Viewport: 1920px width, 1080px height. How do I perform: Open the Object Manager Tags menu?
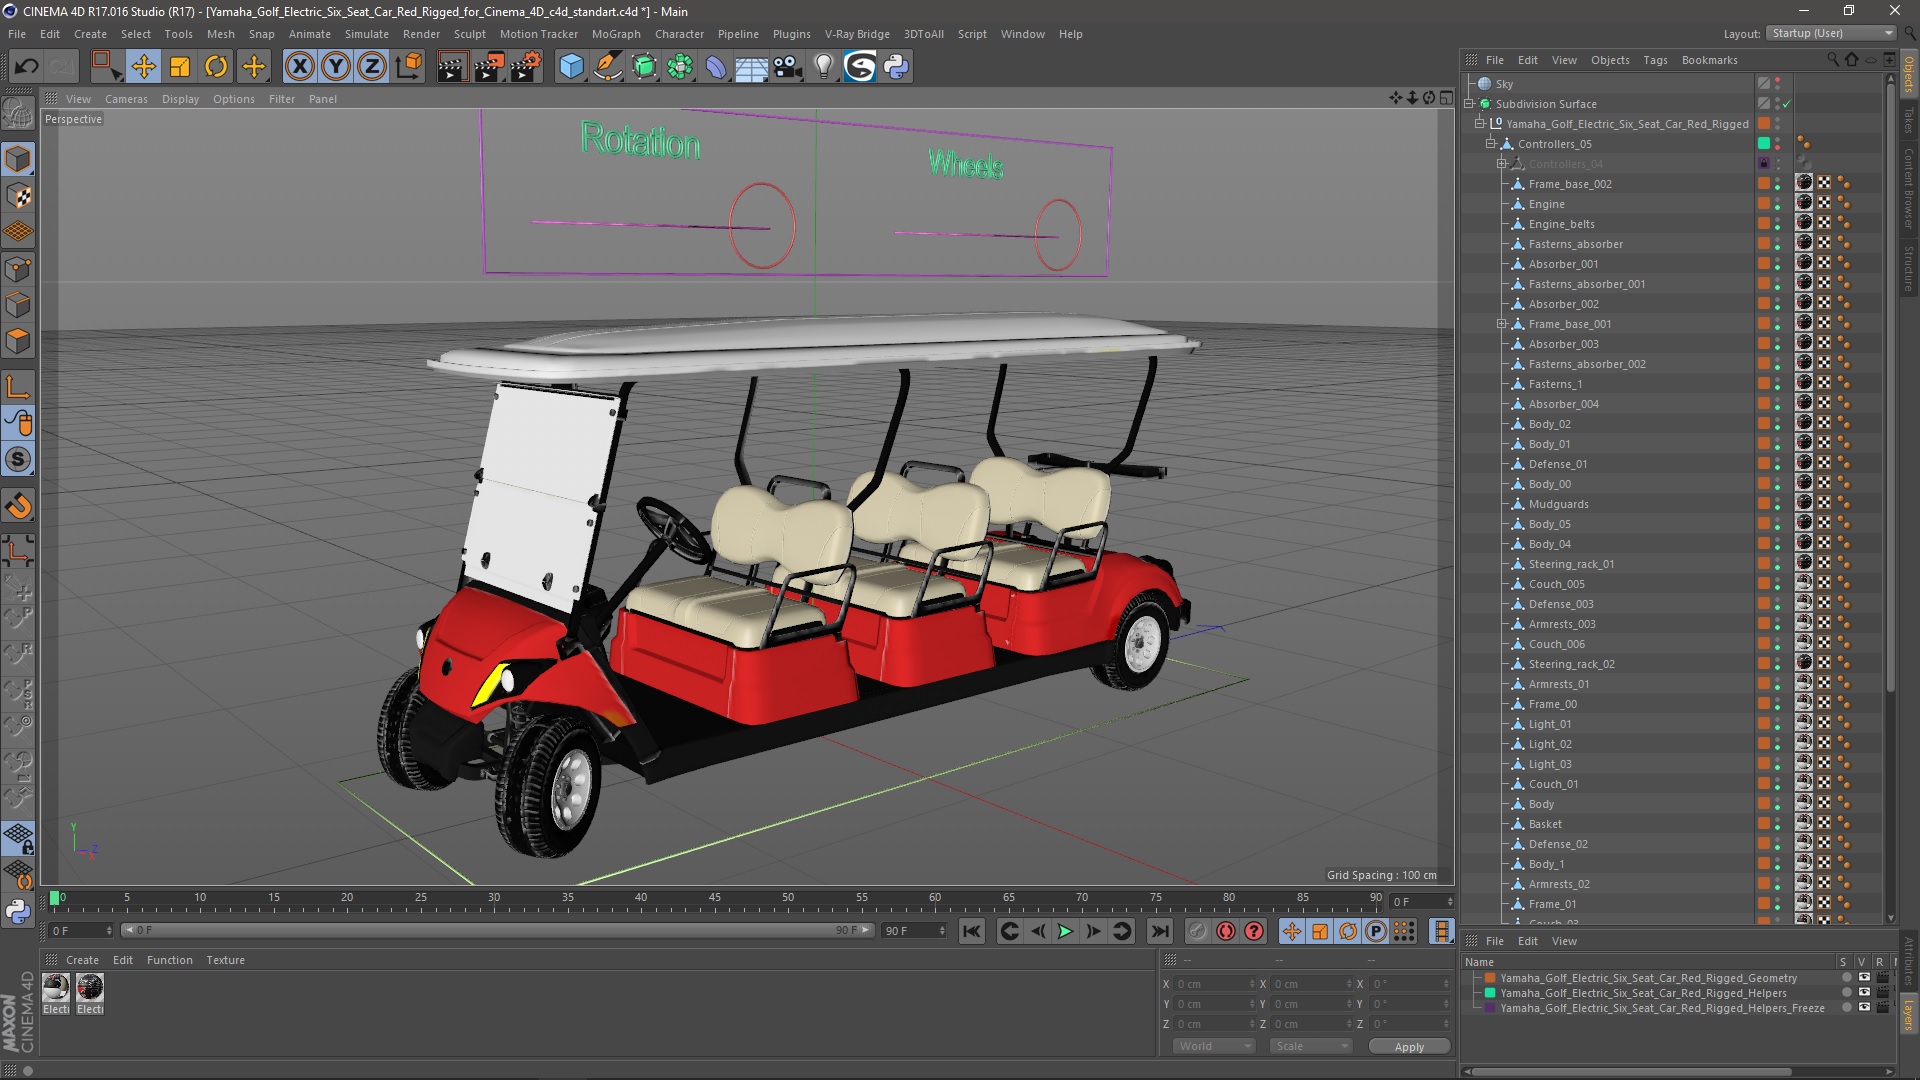coord(1655,60)
